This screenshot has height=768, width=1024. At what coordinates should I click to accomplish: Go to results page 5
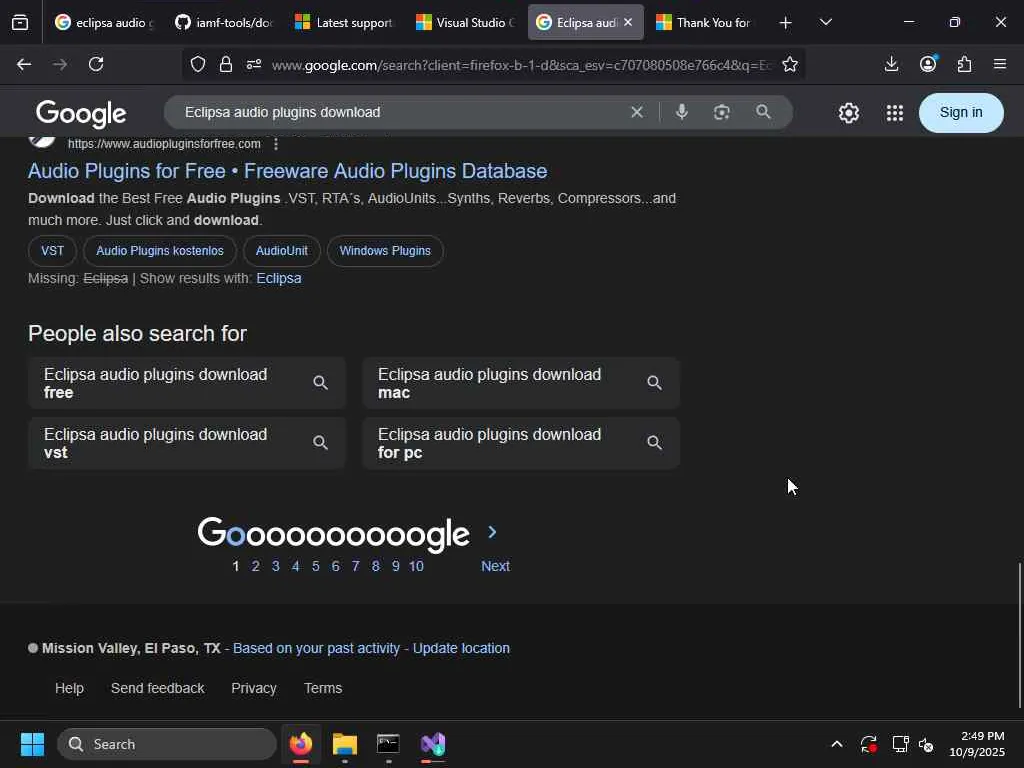(x=315, y=566)
